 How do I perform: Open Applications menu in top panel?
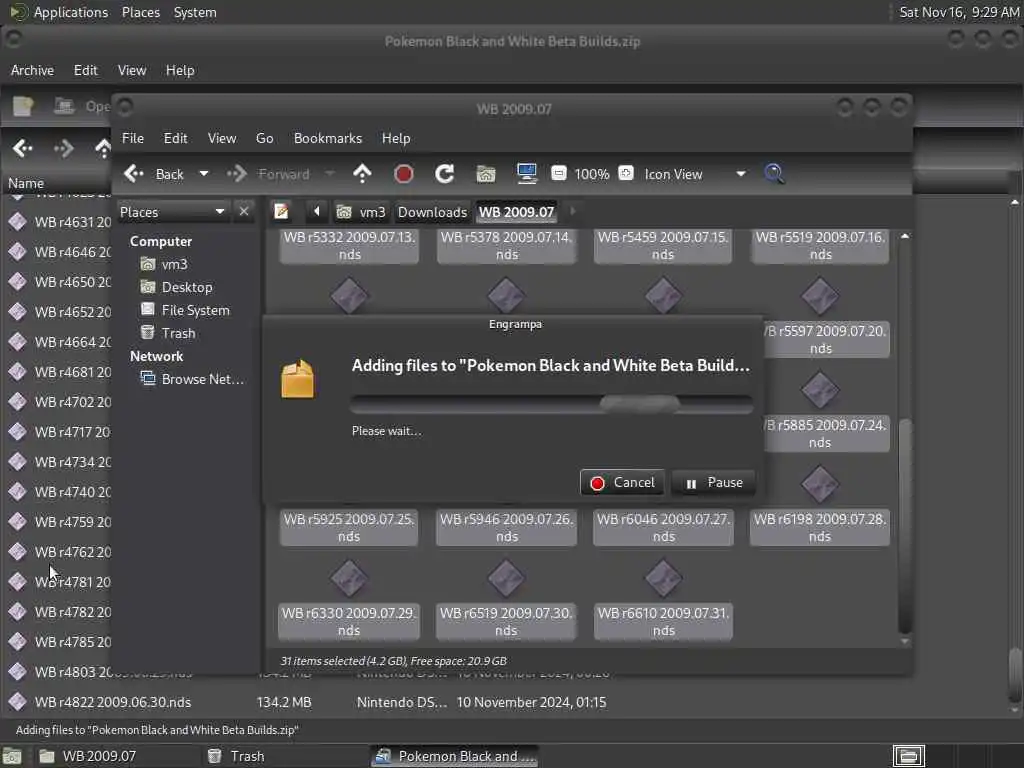click(x=59, y=12)
